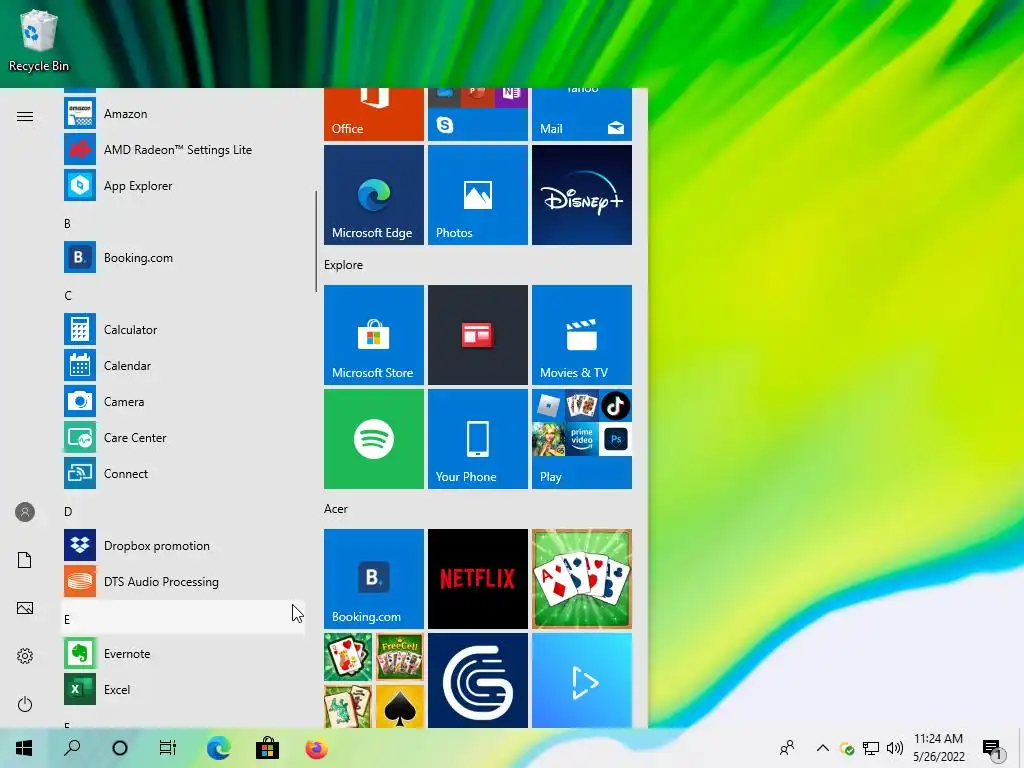
Task: Open the user account button
Action: (25, 512)
